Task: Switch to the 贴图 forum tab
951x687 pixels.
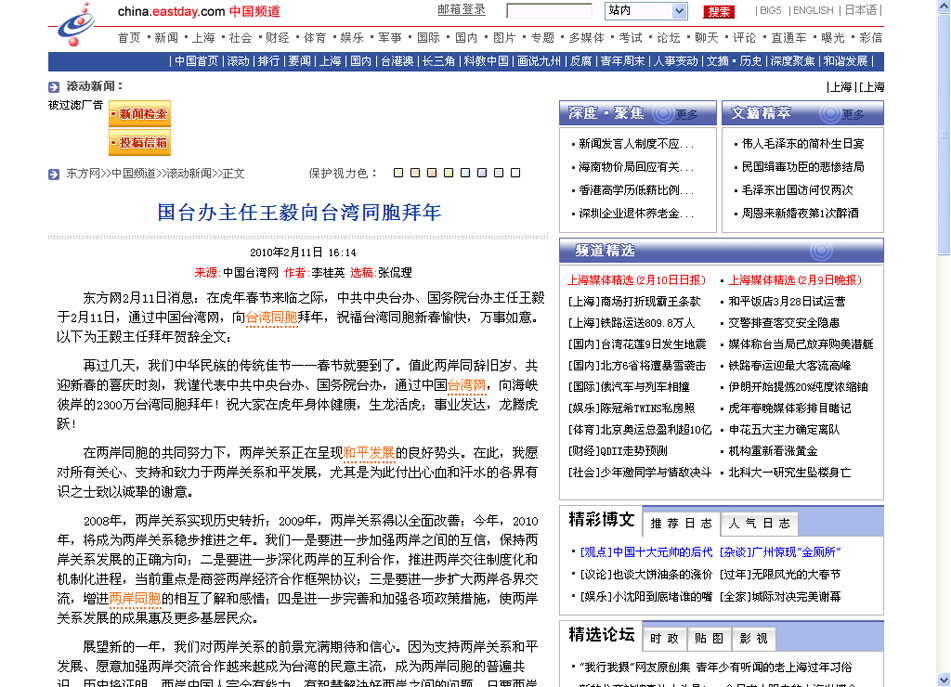Action: [709, 638]
